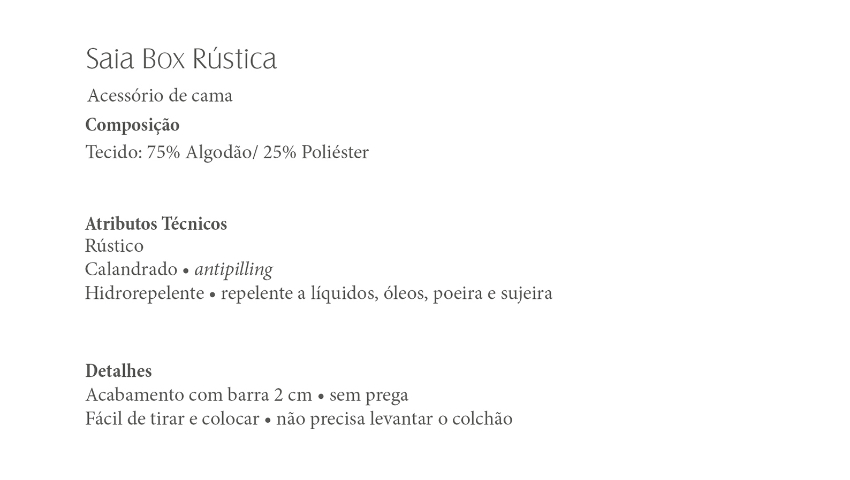Click the word 'Hidrorepelente'
The height and width of the screenshot is (480, 850).
(x=145, y=293)
